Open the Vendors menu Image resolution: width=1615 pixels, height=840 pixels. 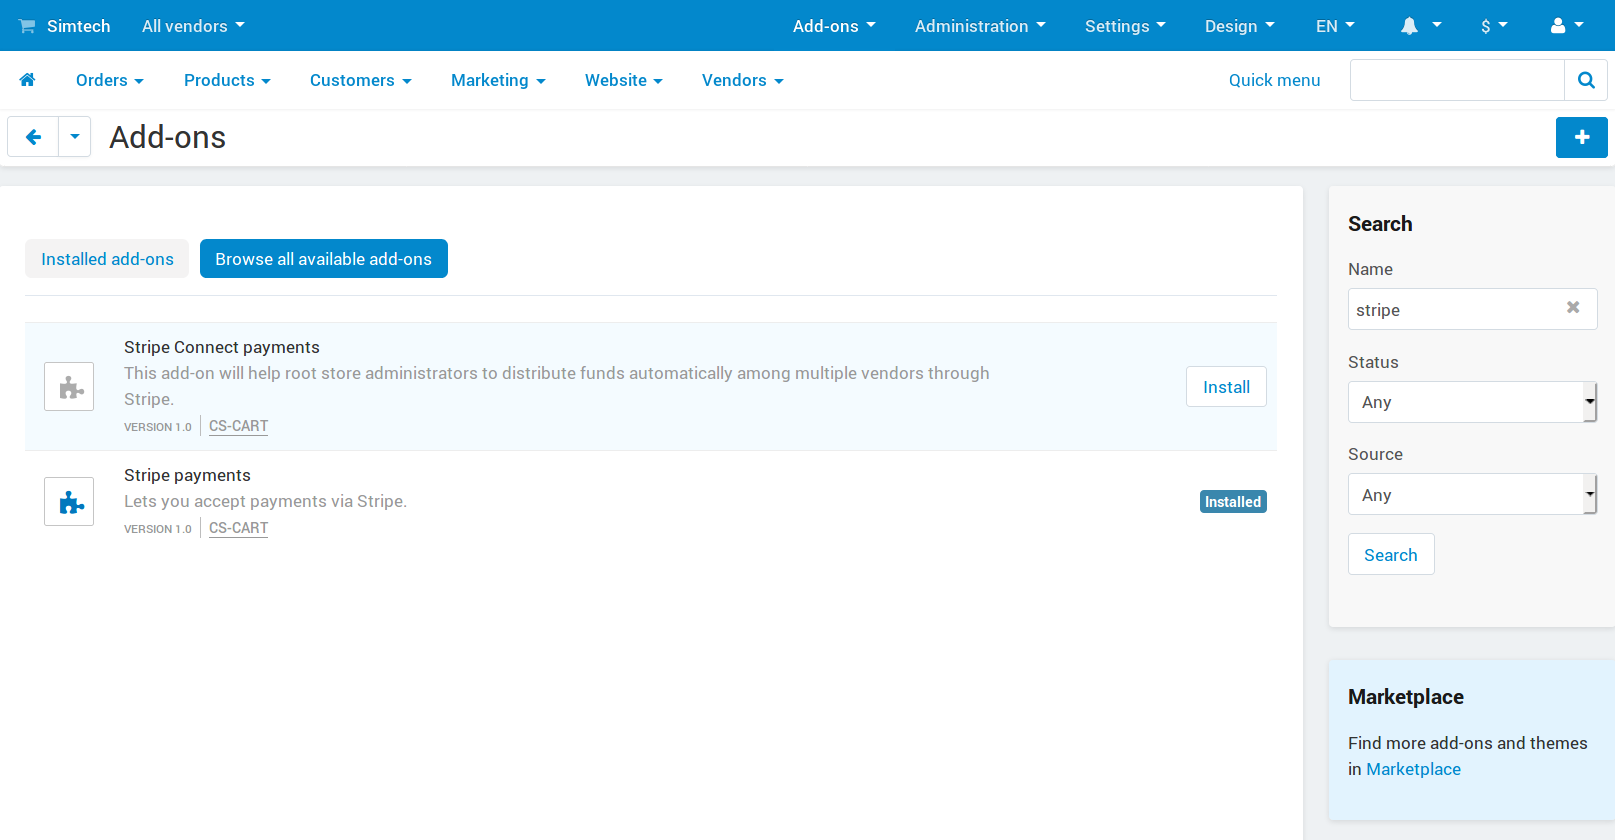[x=743, y=80]
